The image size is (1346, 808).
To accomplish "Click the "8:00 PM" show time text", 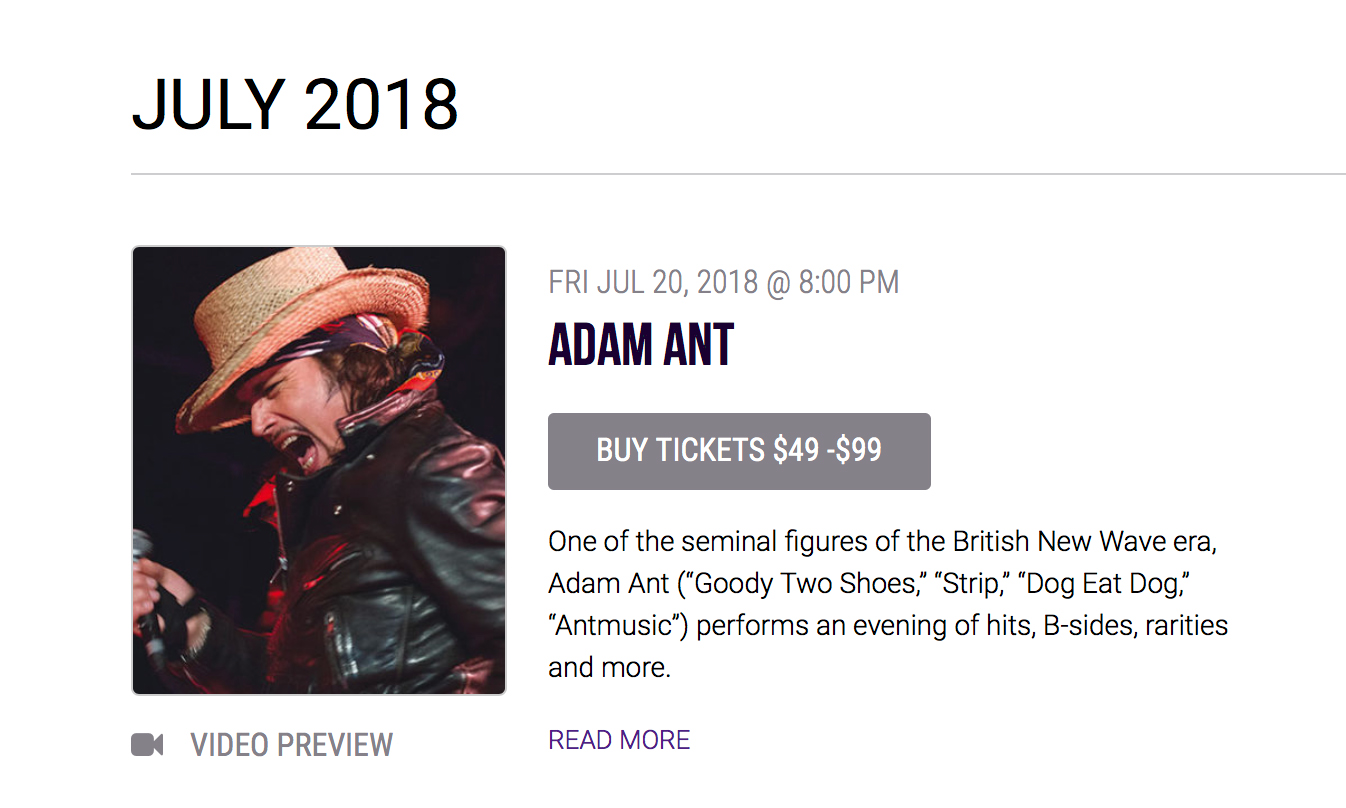I will click(x=848, y=283).
